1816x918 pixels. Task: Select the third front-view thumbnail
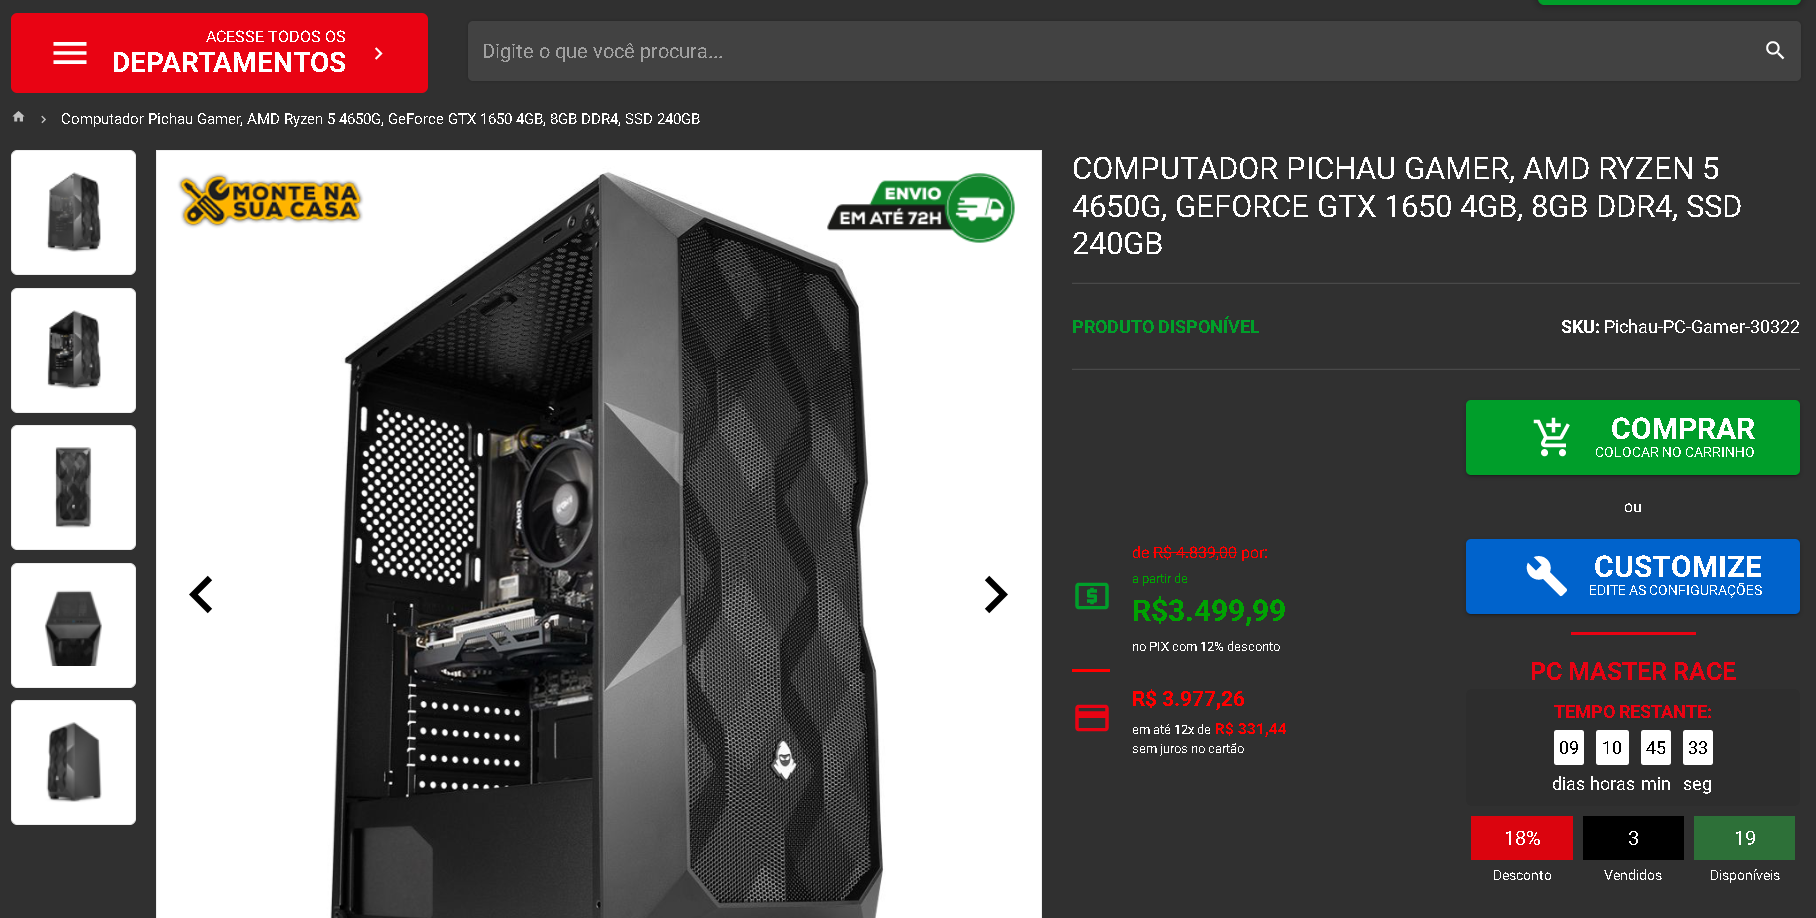(74, 487)
